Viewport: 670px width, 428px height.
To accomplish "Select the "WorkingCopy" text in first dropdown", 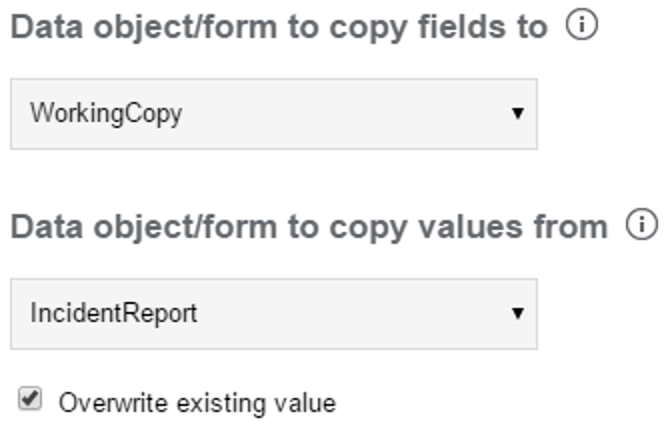I will point(106,113).
